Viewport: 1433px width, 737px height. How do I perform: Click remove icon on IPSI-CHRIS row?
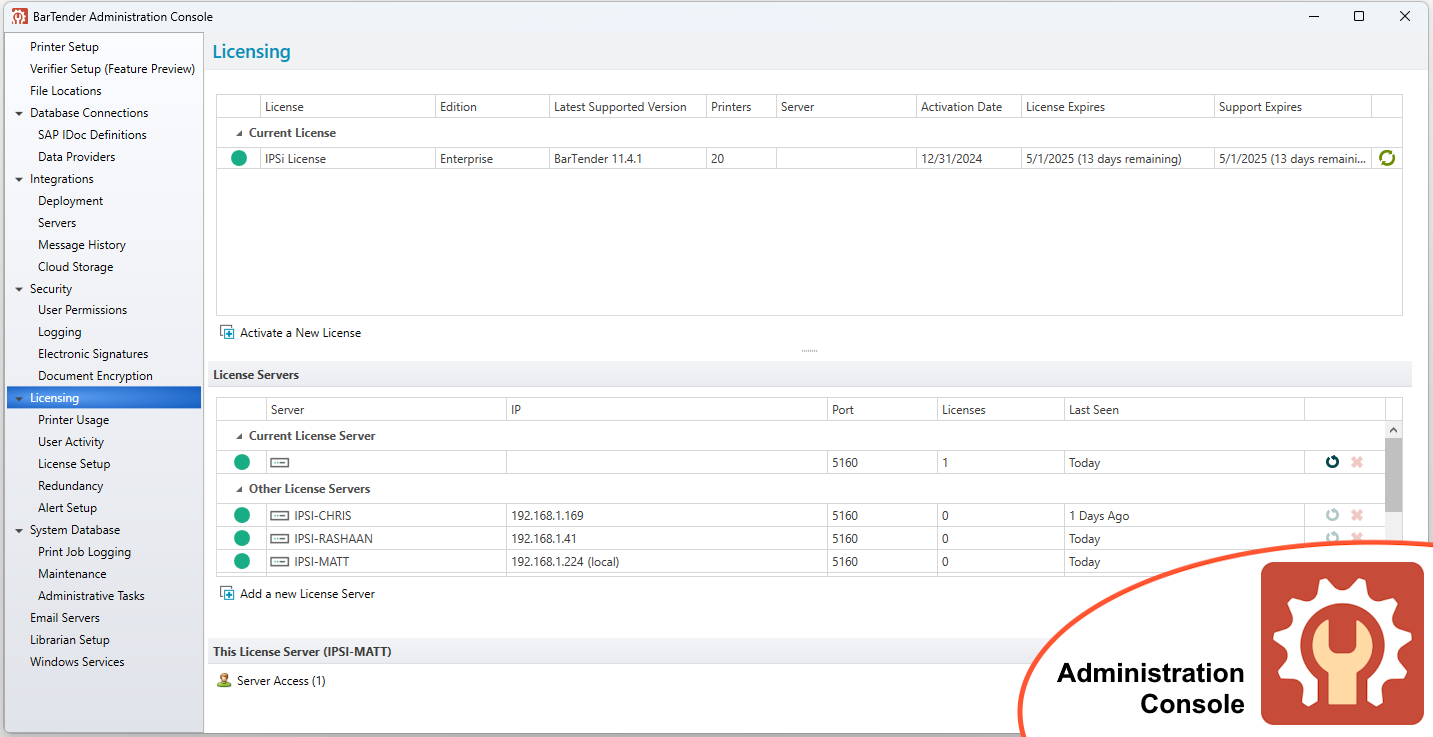point(1357,515)
